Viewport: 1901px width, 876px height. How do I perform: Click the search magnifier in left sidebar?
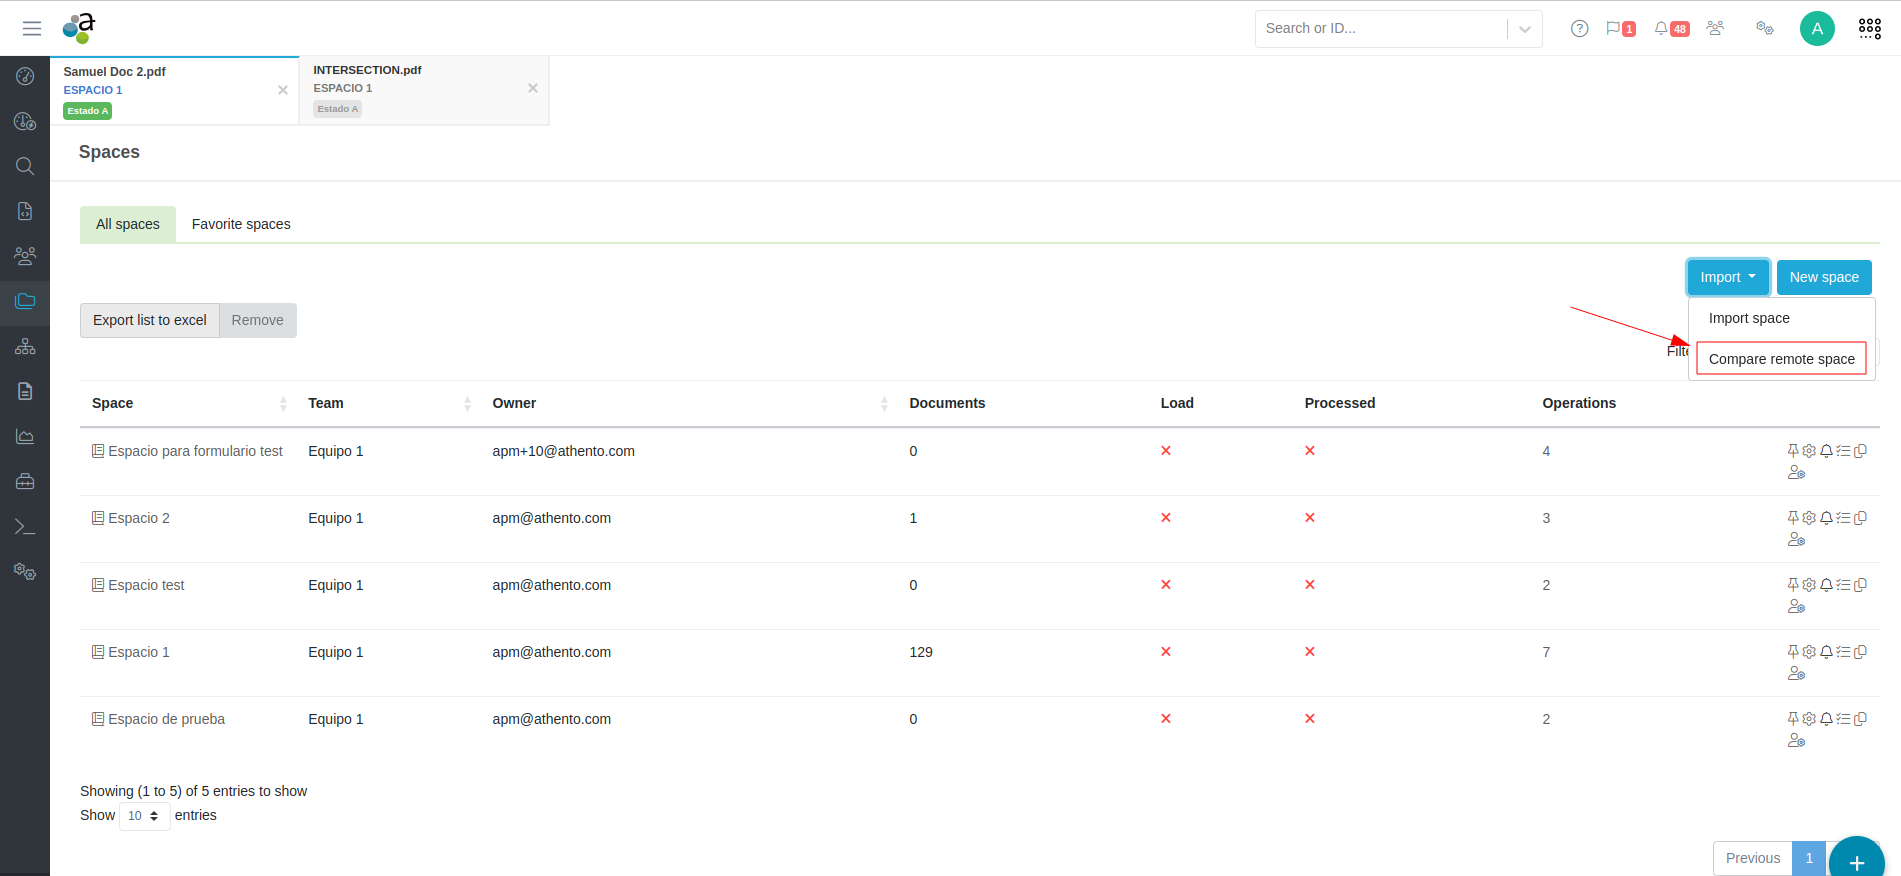pyautogui.click(x=25, y=166)
